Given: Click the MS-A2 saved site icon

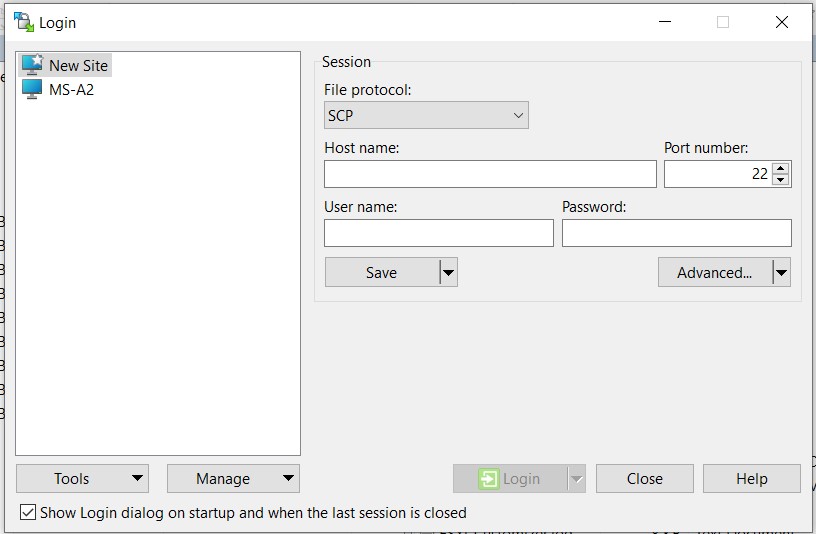Looking at the screenshot, I should [x=32, y=90].
